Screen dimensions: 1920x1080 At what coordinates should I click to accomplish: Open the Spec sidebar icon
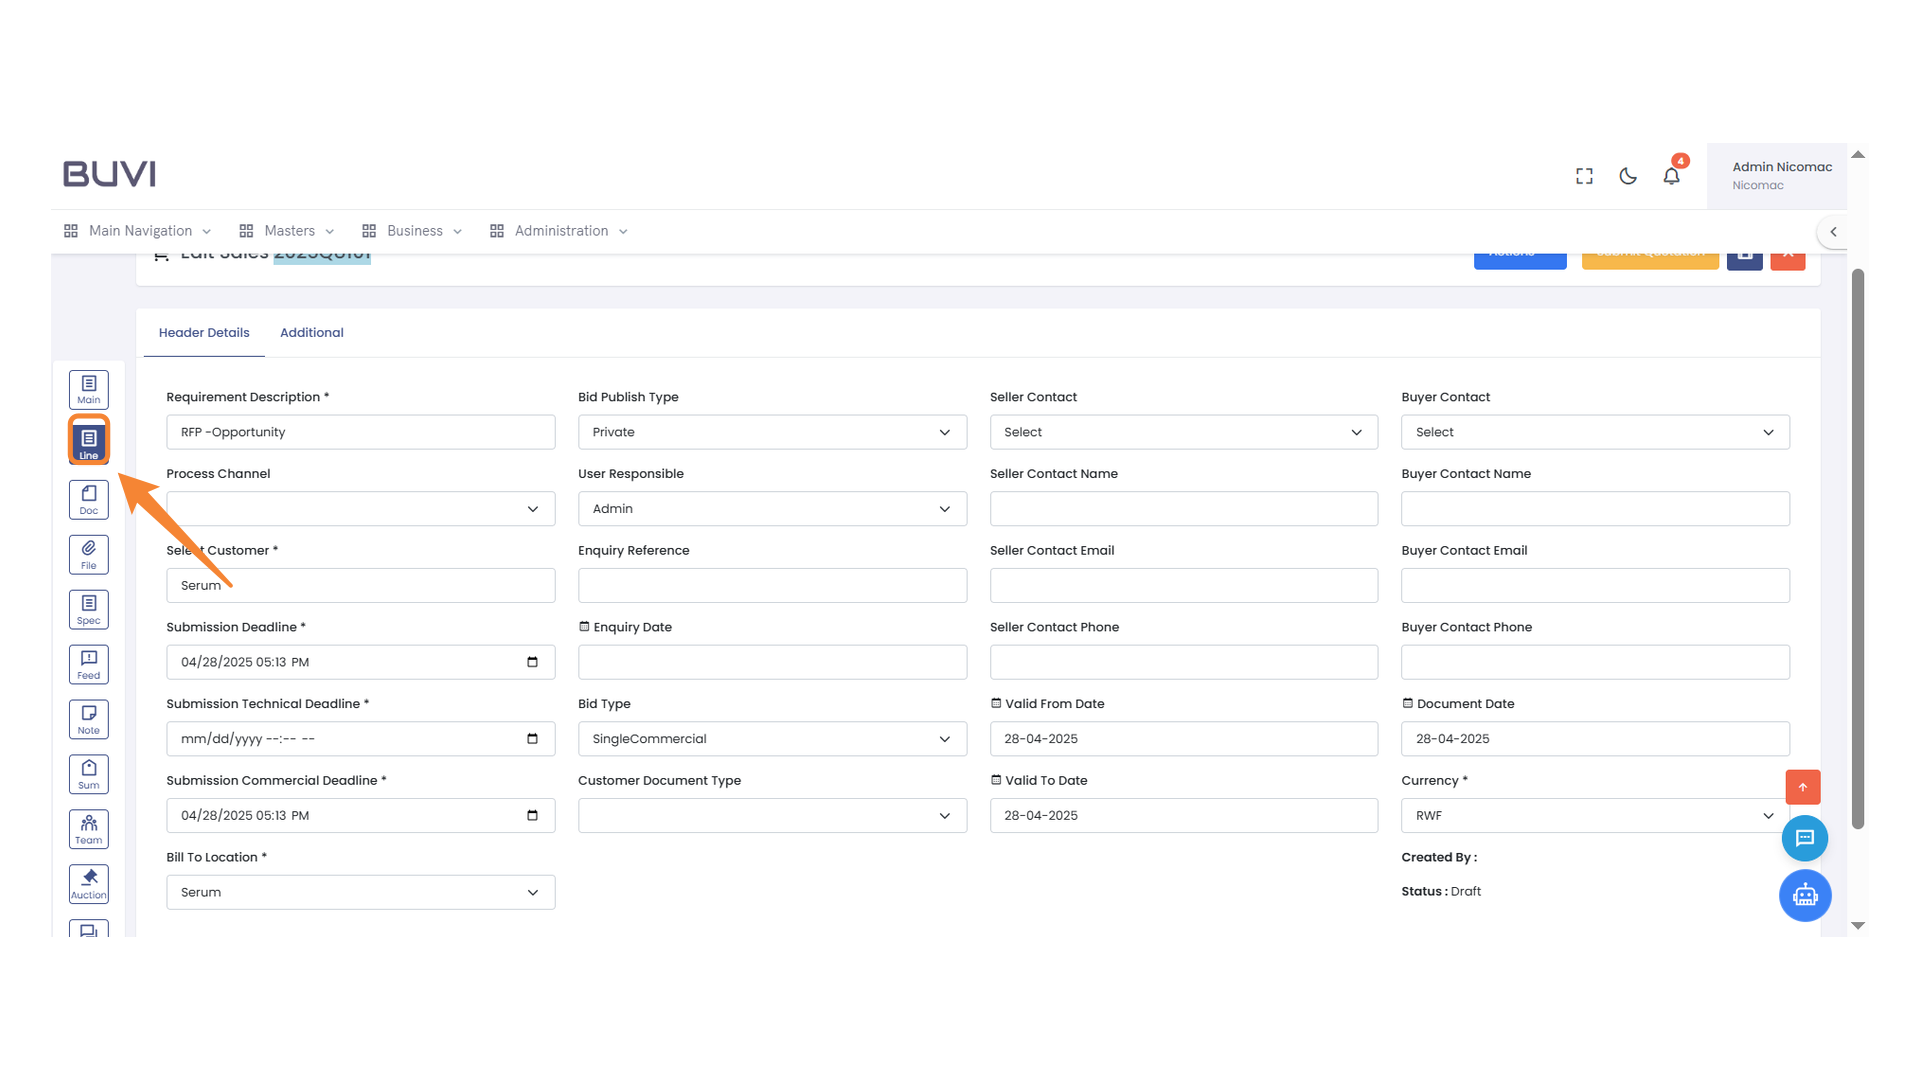click(x=89, y=609)
